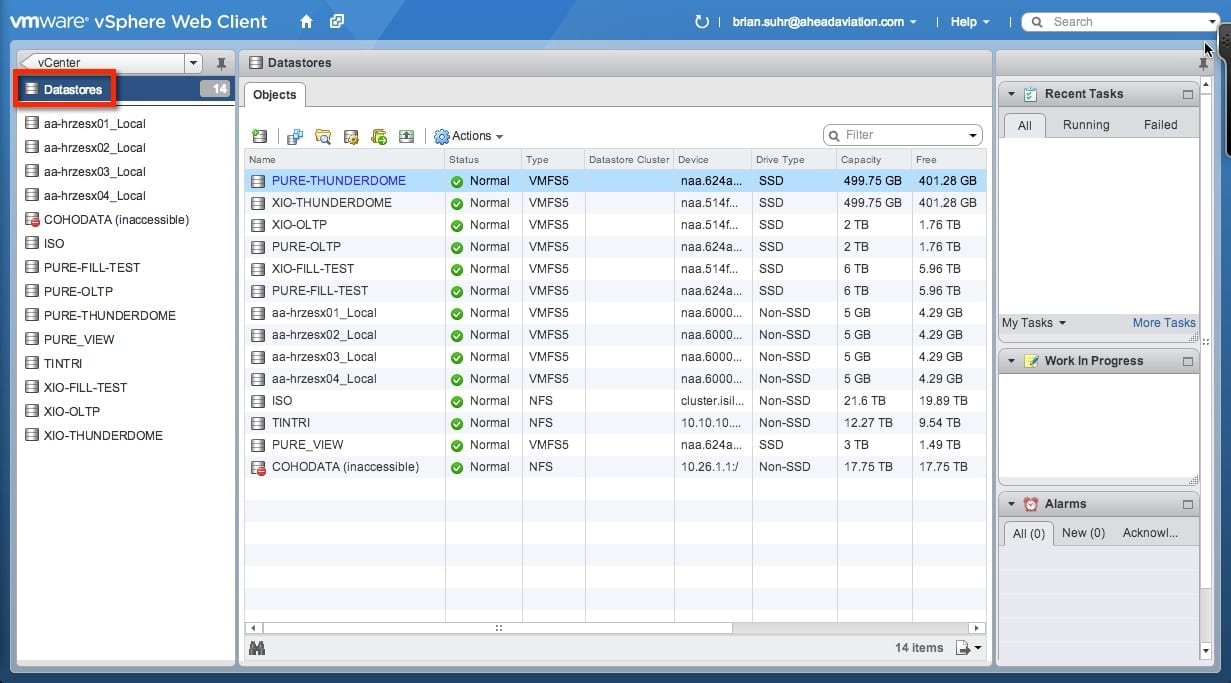Open the search box dropdown arrow

[x=1211, y=22]
